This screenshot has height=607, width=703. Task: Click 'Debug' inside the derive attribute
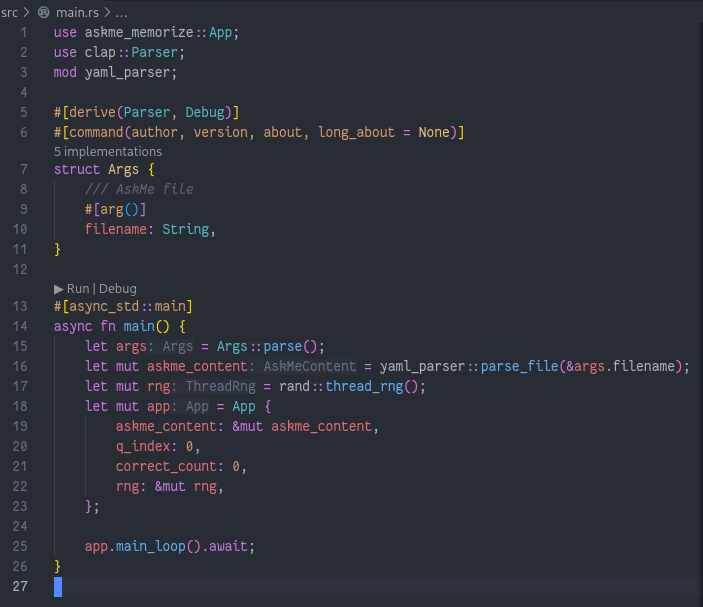point(205,113)
